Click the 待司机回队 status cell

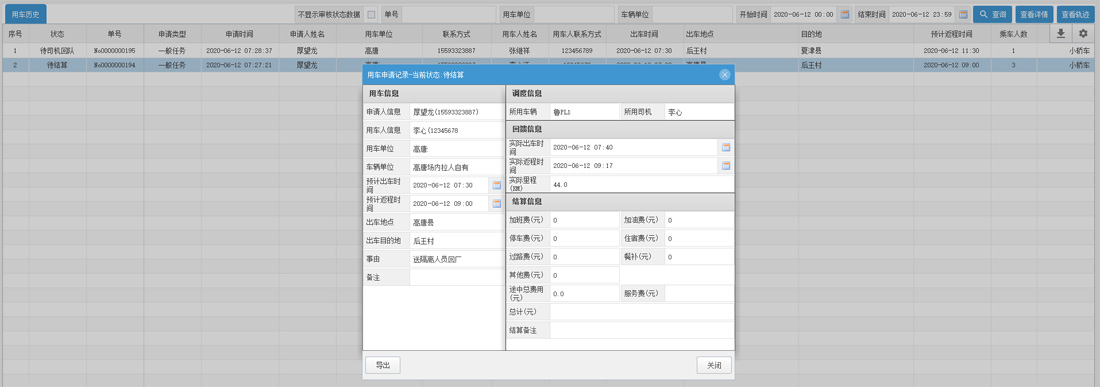coord(58,50)
